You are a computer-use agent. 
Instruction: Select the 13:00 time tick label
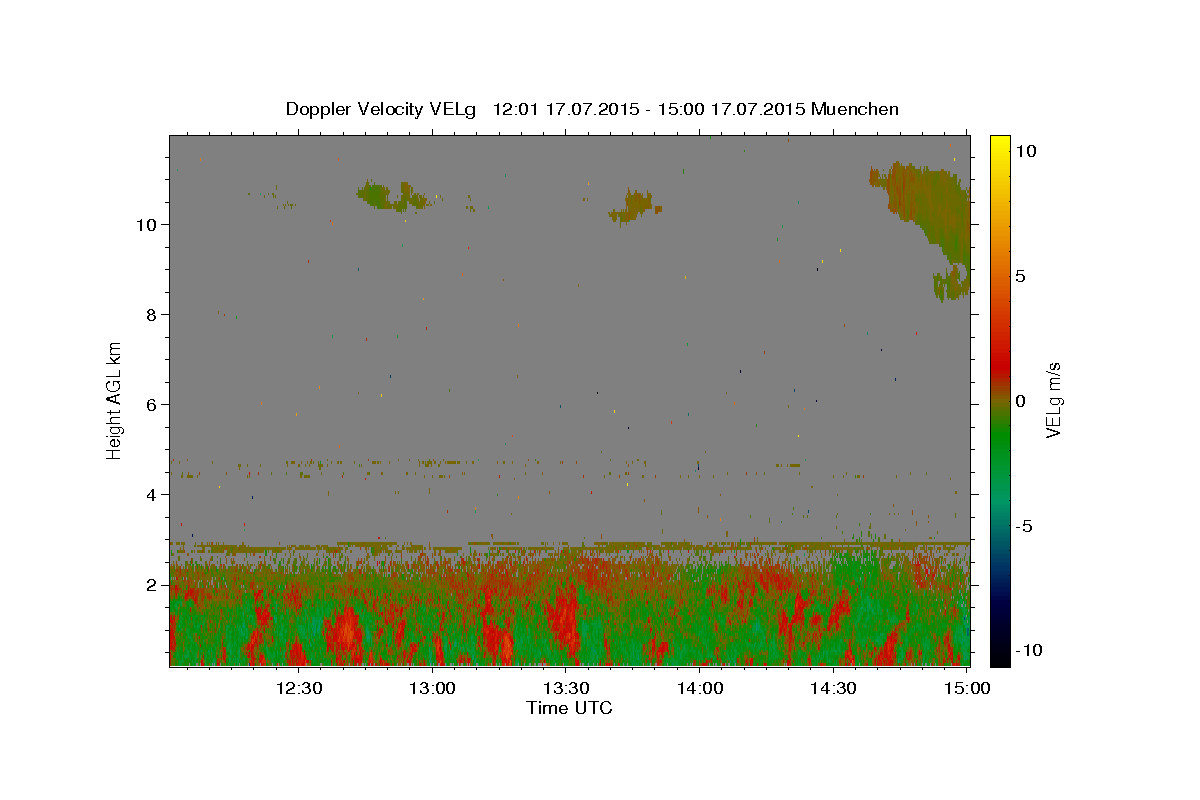pyautogui.click(x=433, y=688)
